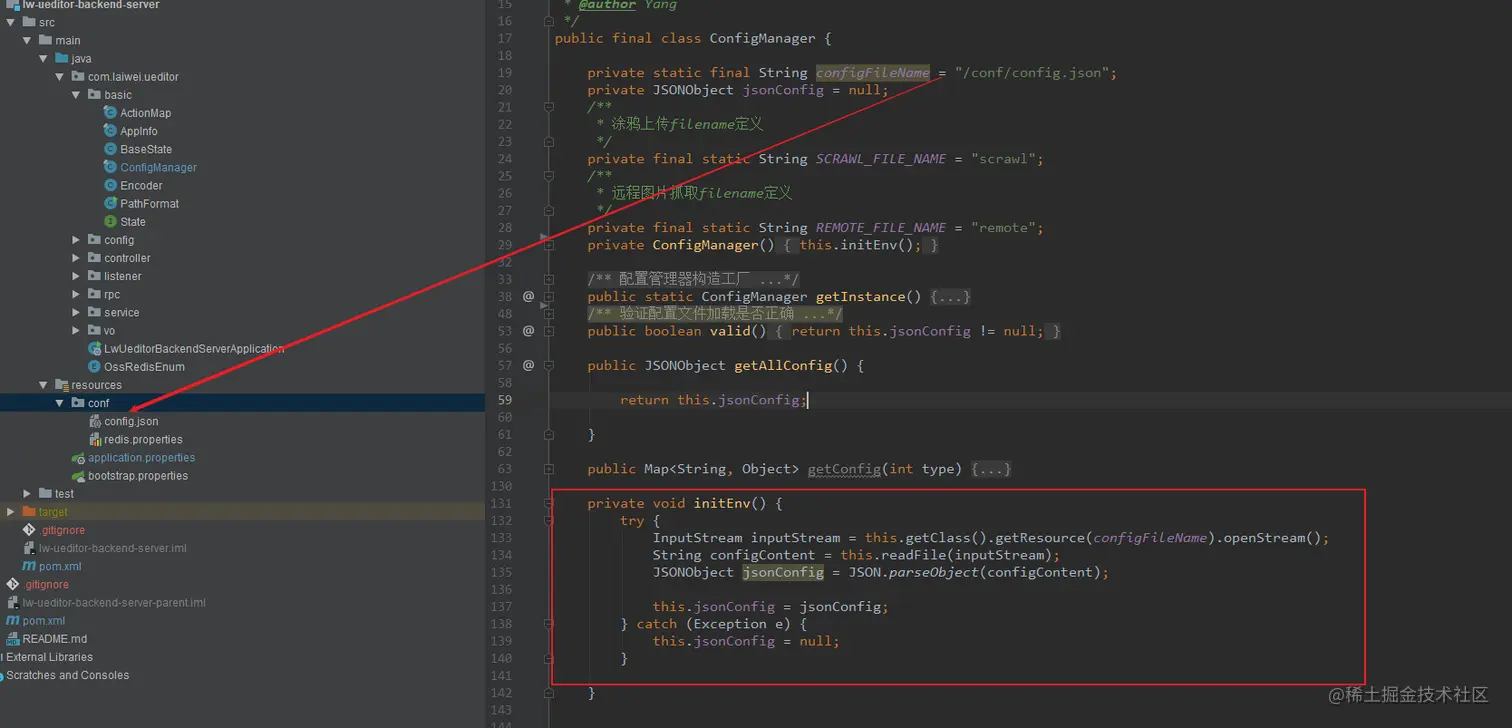Image resolution: width=1512 pixels, height=728 pixels.
Task: Click the readFile call on line 134
Action: (x=914, y=555)
